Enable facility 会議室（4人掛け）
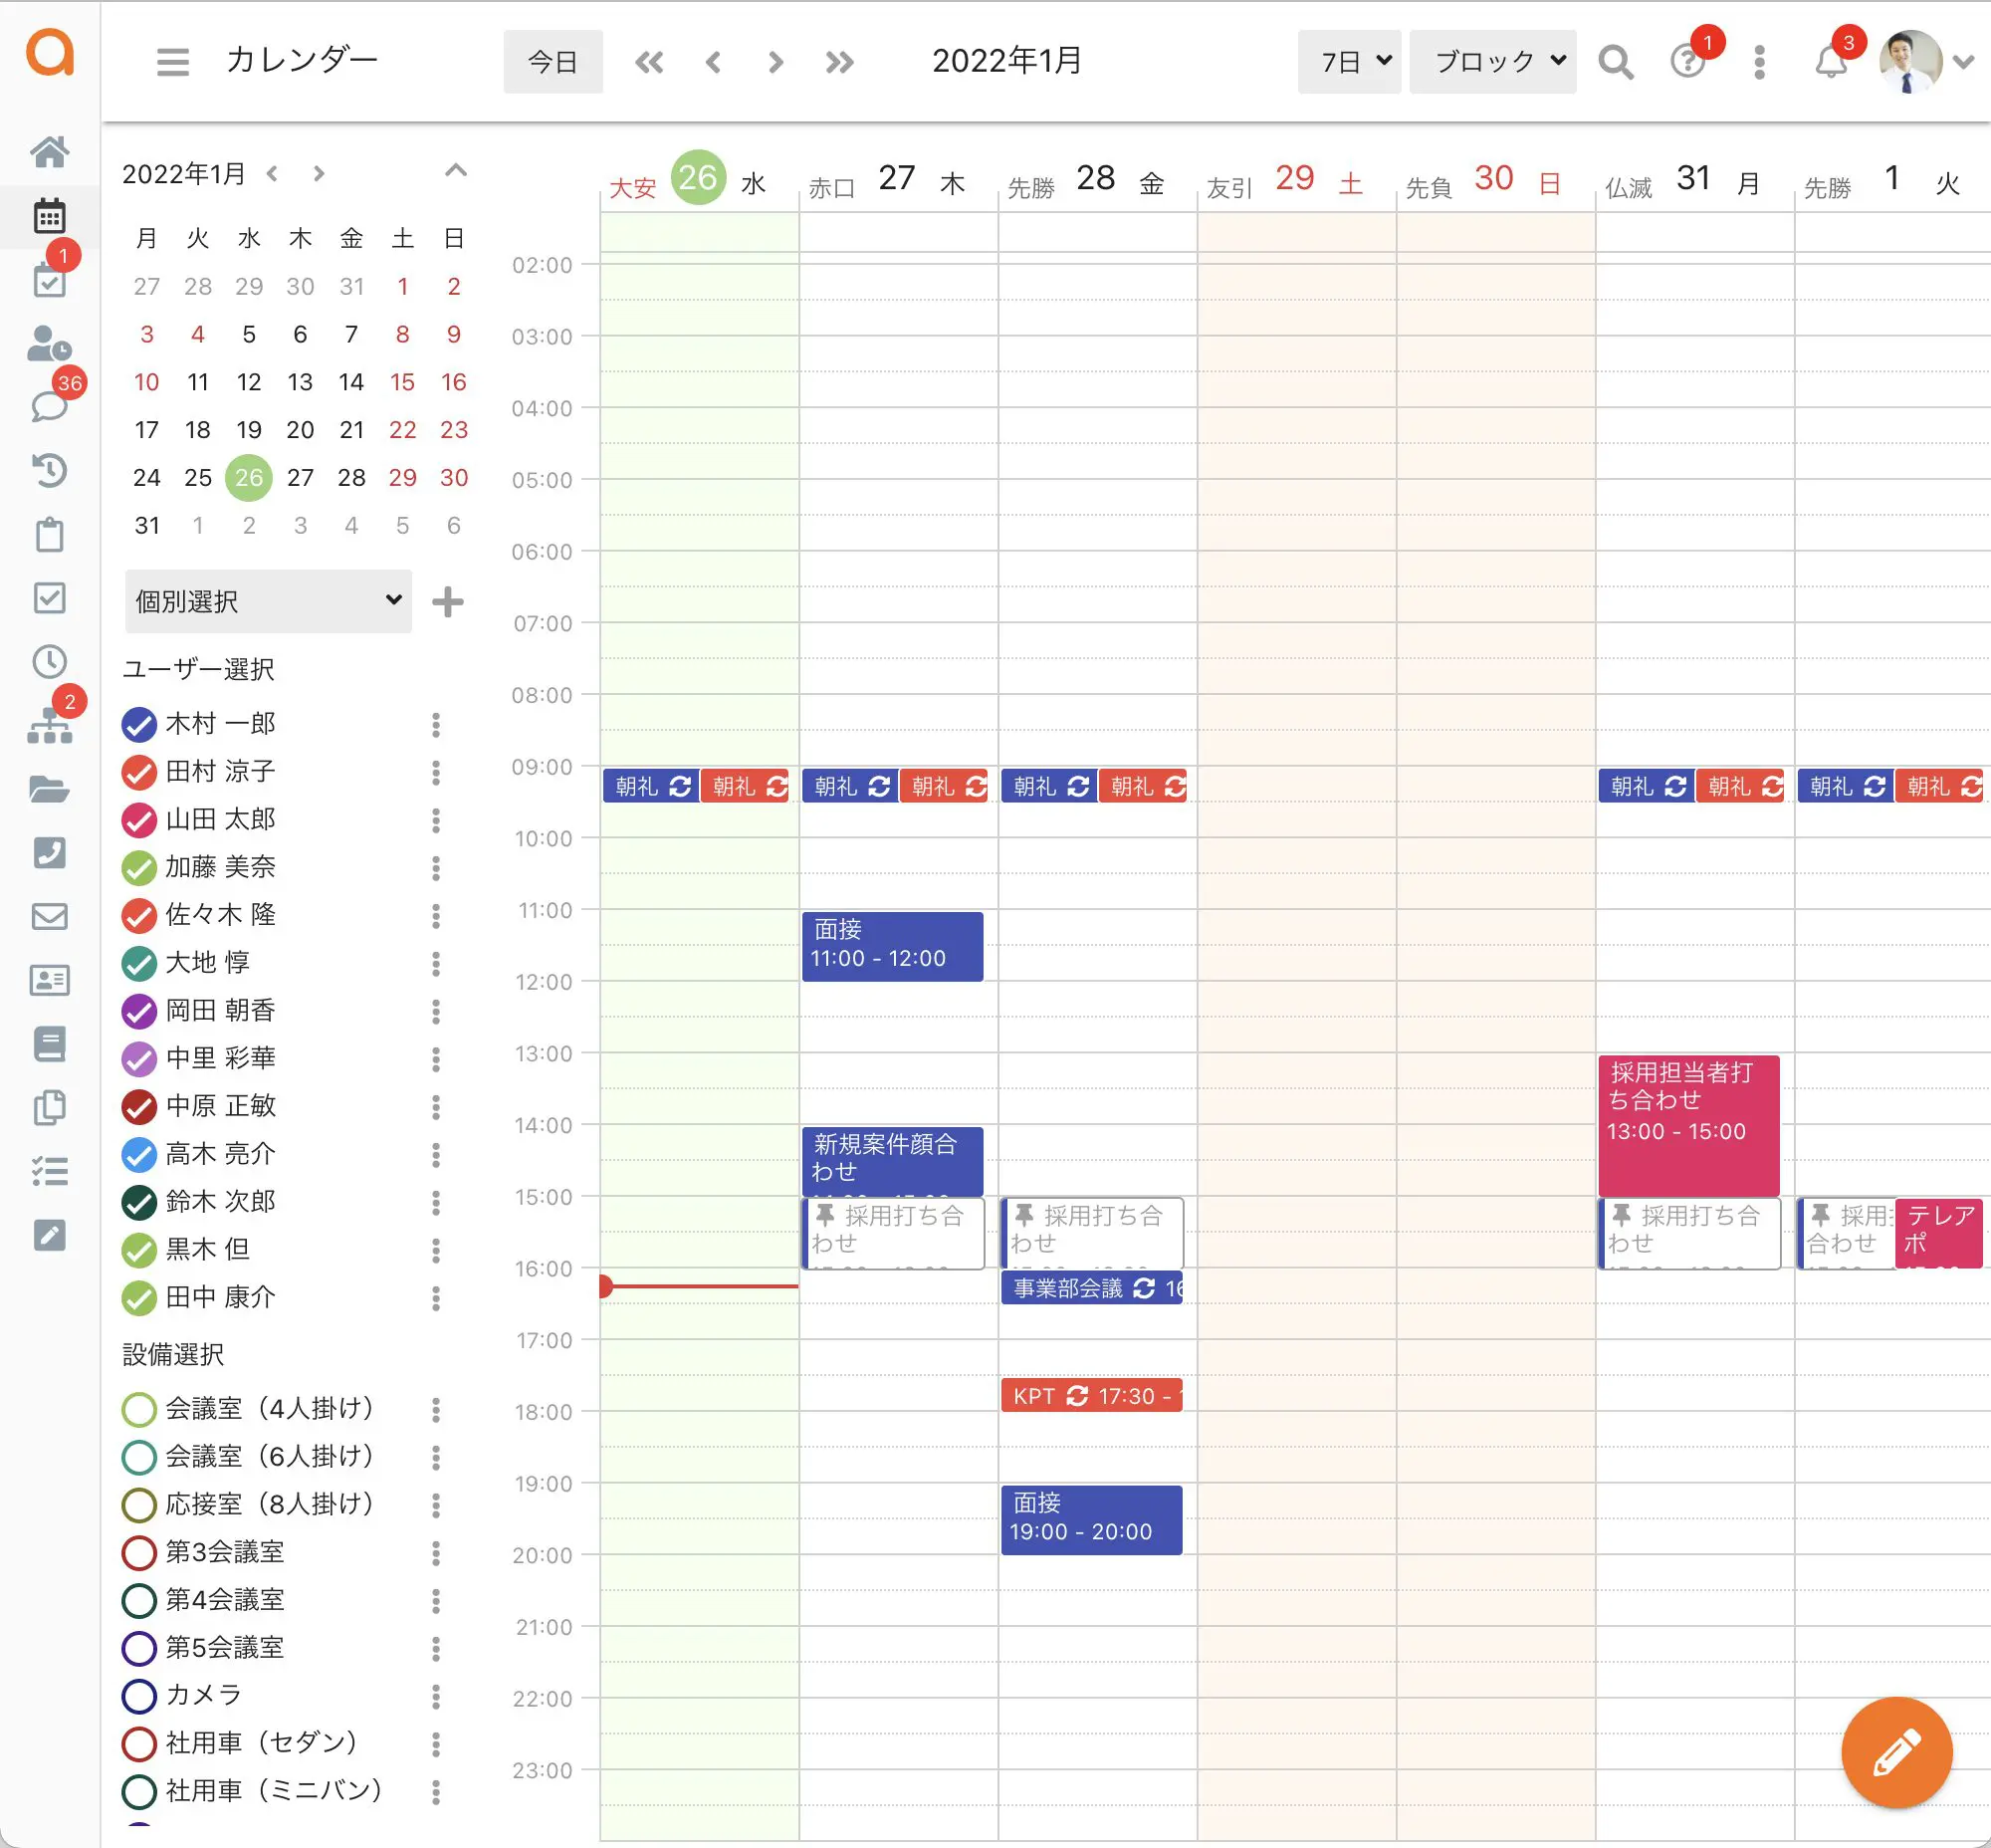 [x=139, y=1409]
